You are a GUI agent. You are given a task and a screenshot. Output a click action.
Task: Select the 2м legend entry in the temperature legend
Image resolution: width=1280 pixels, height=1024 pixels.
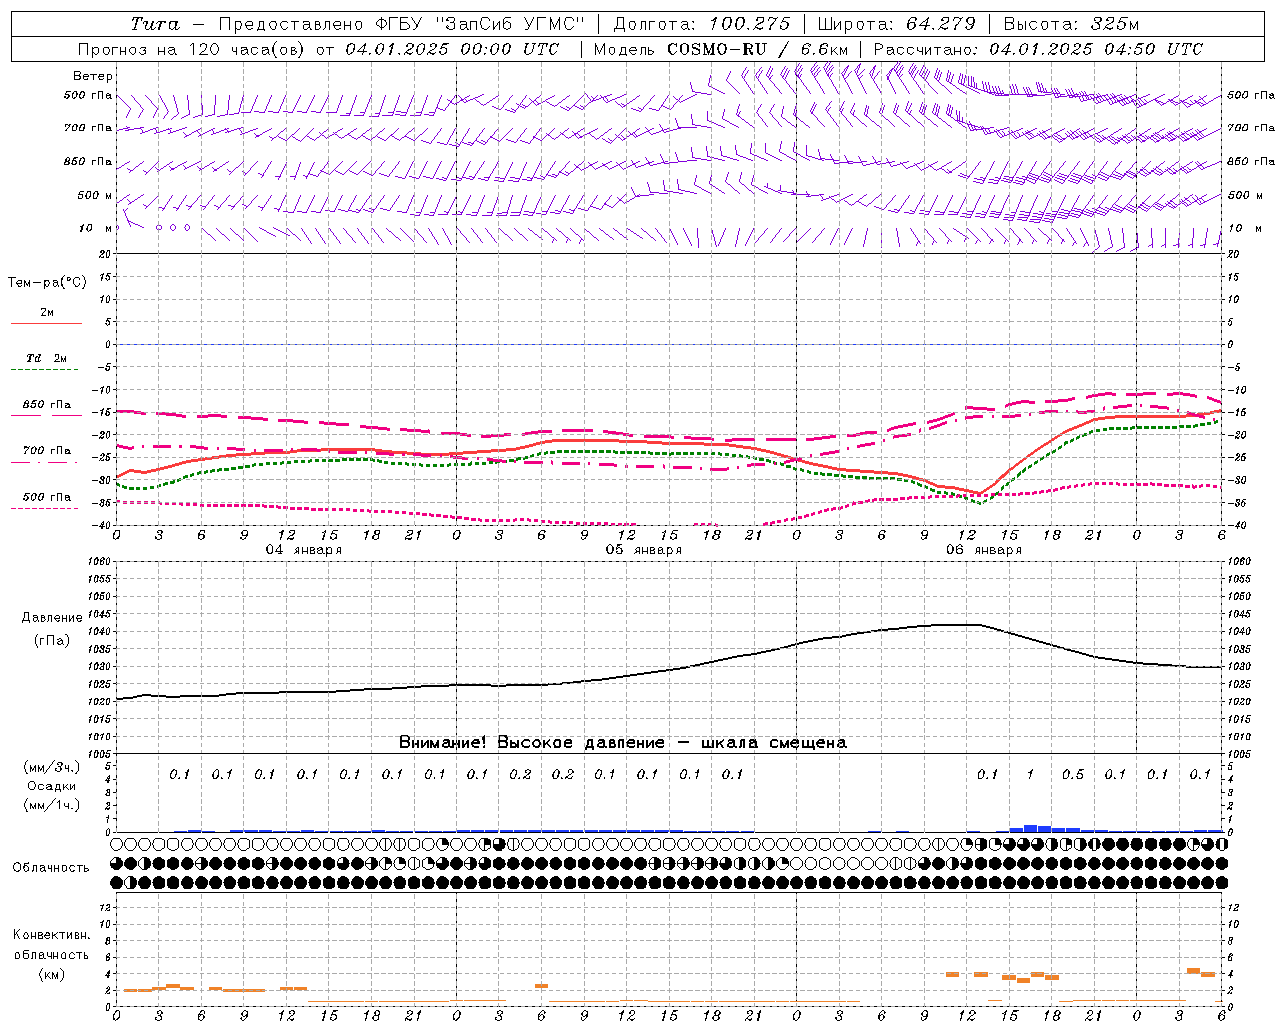coord(47,312)
